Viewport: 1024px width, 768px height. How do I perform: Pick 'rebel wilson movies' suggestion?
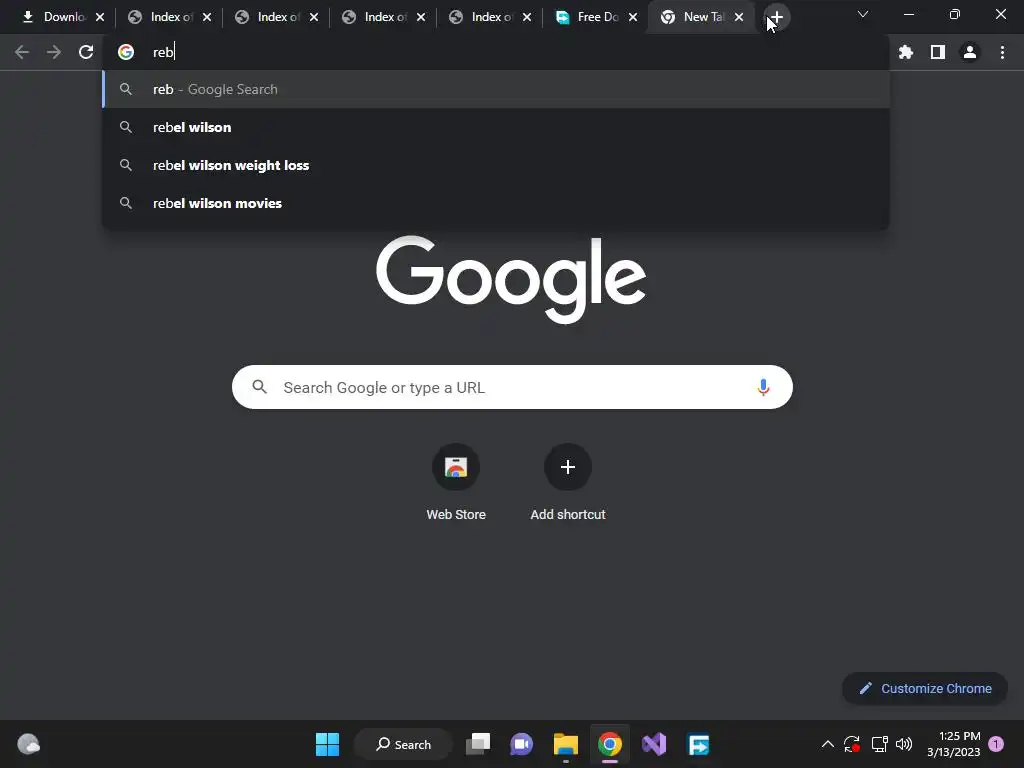point(496,203)
